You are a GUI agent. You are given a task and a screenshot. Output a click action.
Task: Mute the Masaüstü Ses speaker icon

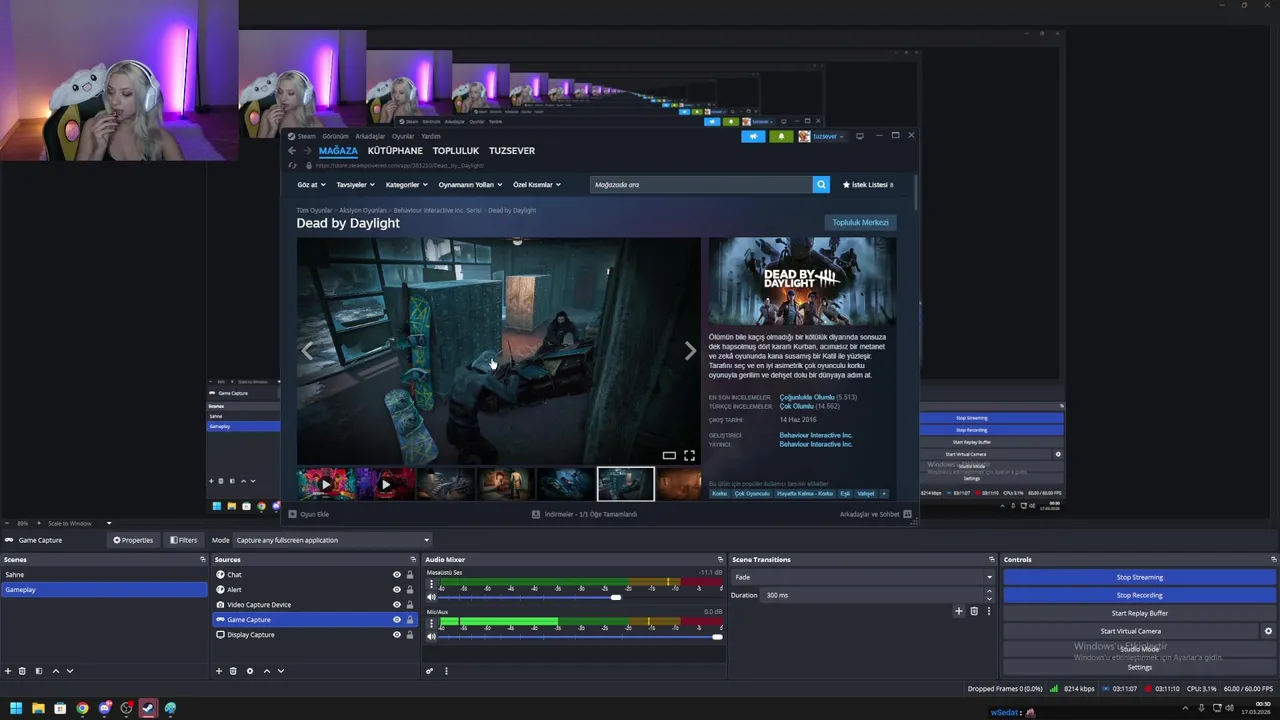[432, 597]
